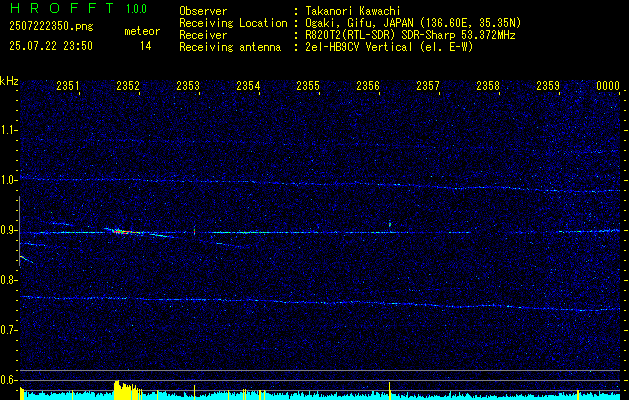
Task: Click the 2358 time marker
Action: click(488, 86)
